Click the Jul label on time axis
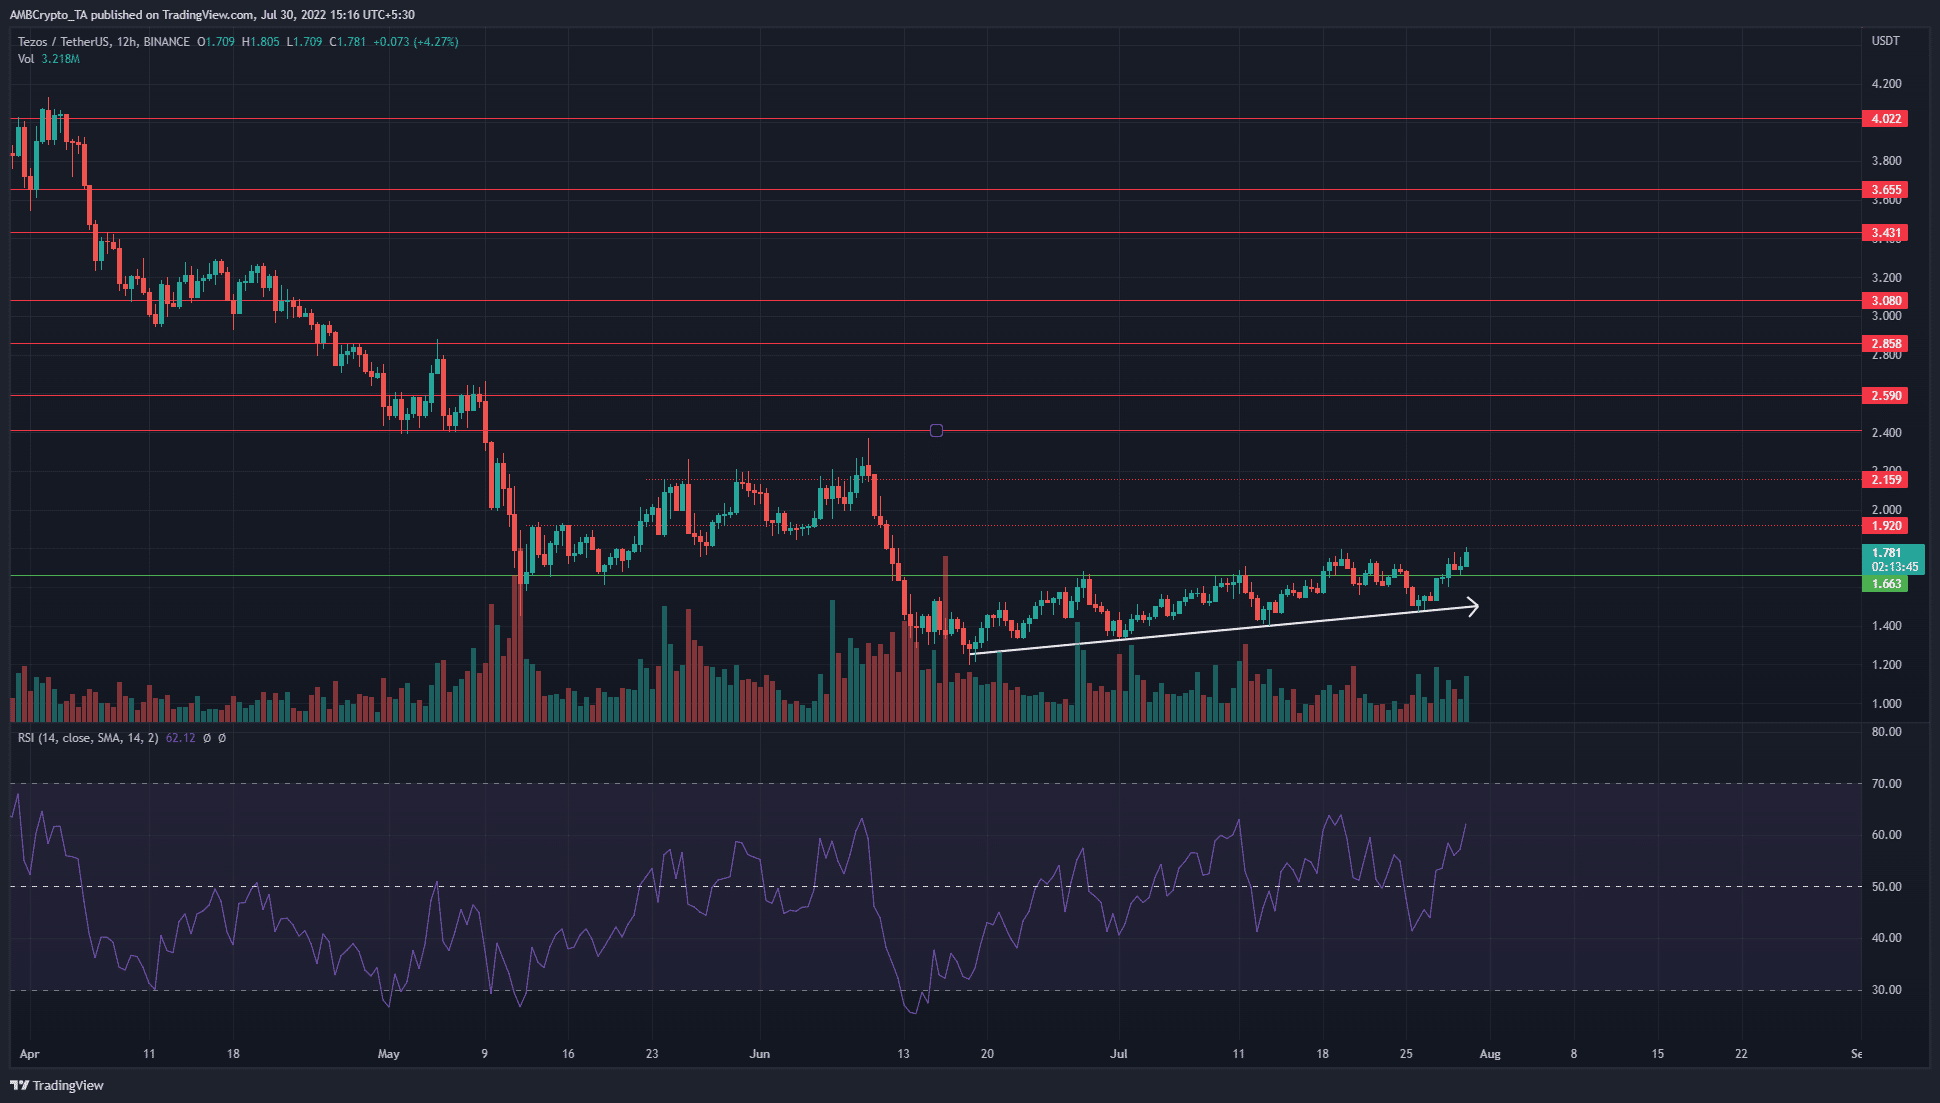 pyautogui.click(x=1119, y=1054)
